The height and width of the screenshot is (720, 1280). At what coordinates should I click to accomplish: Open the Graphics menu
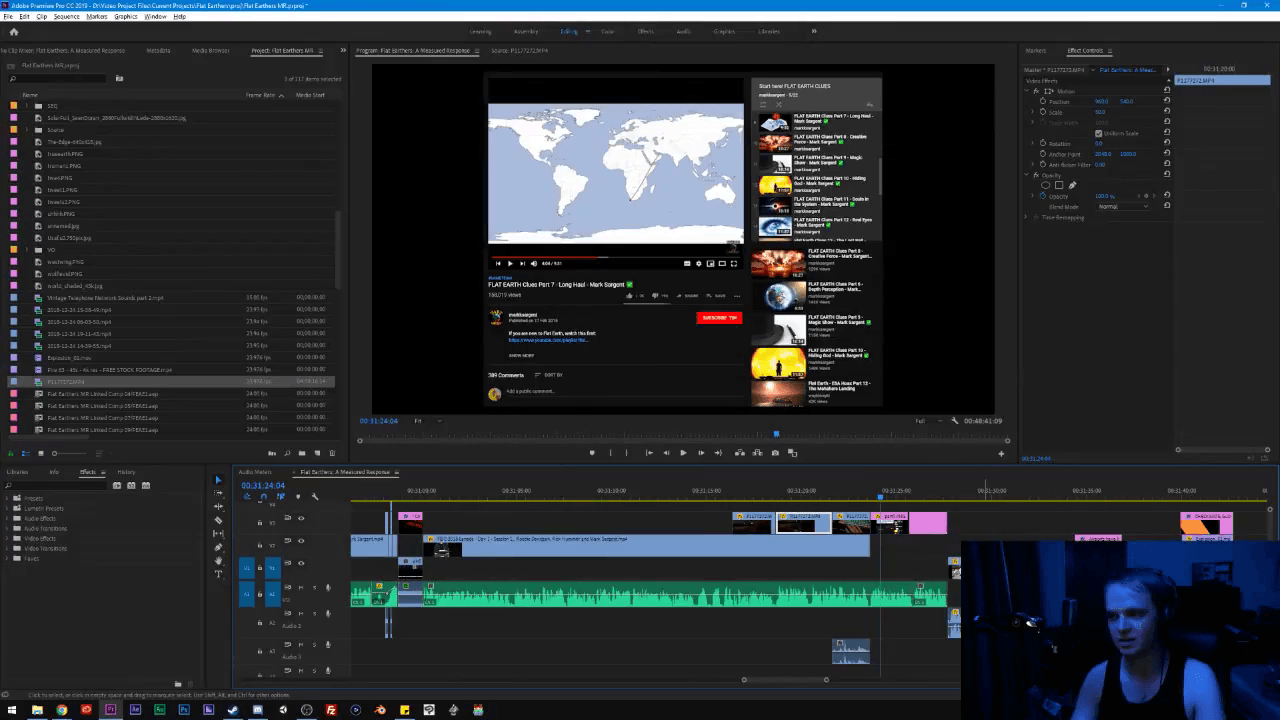pos(126,17)
